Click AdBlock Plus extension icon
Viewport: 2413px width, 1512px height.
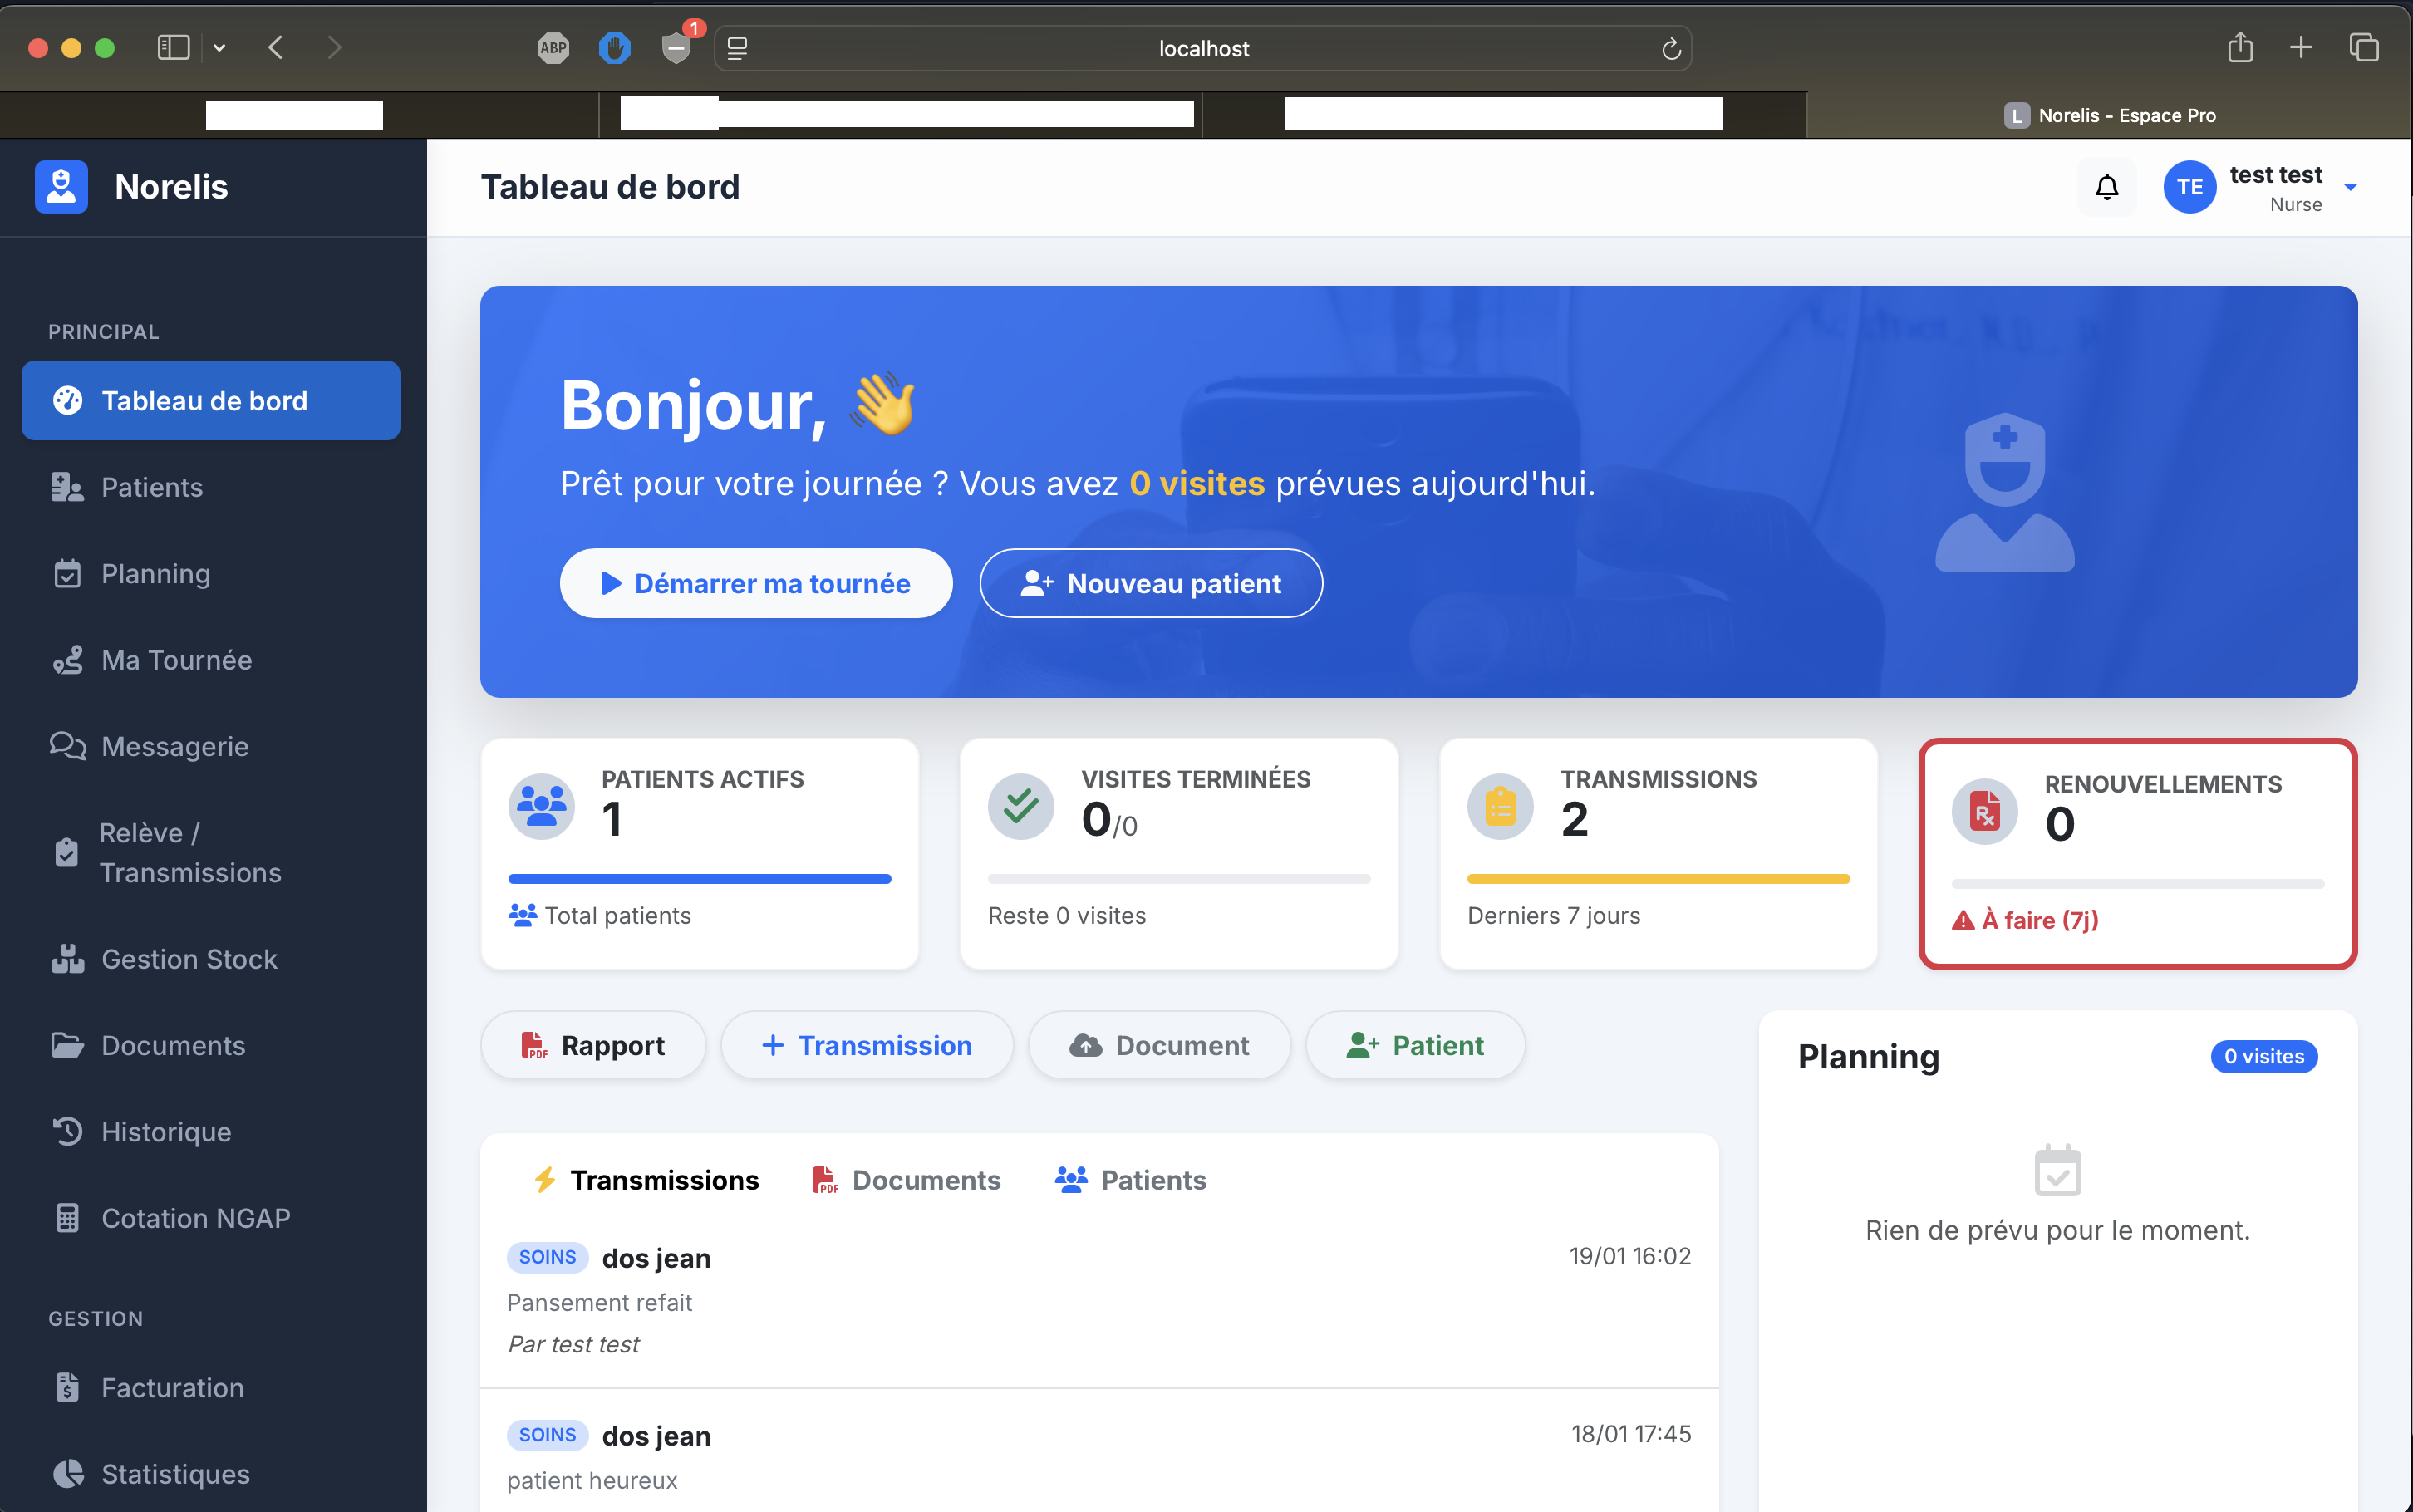click(x=553, y=48)
